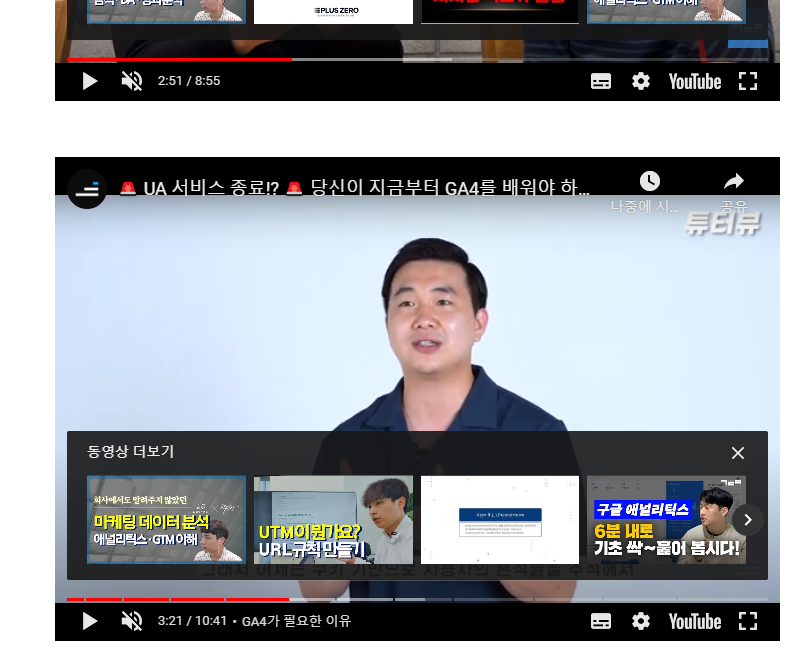Viewport: 810px width, 655px height.
Task: Click the '동영상 더보기' heading text
Action: (x=130, y=451)
